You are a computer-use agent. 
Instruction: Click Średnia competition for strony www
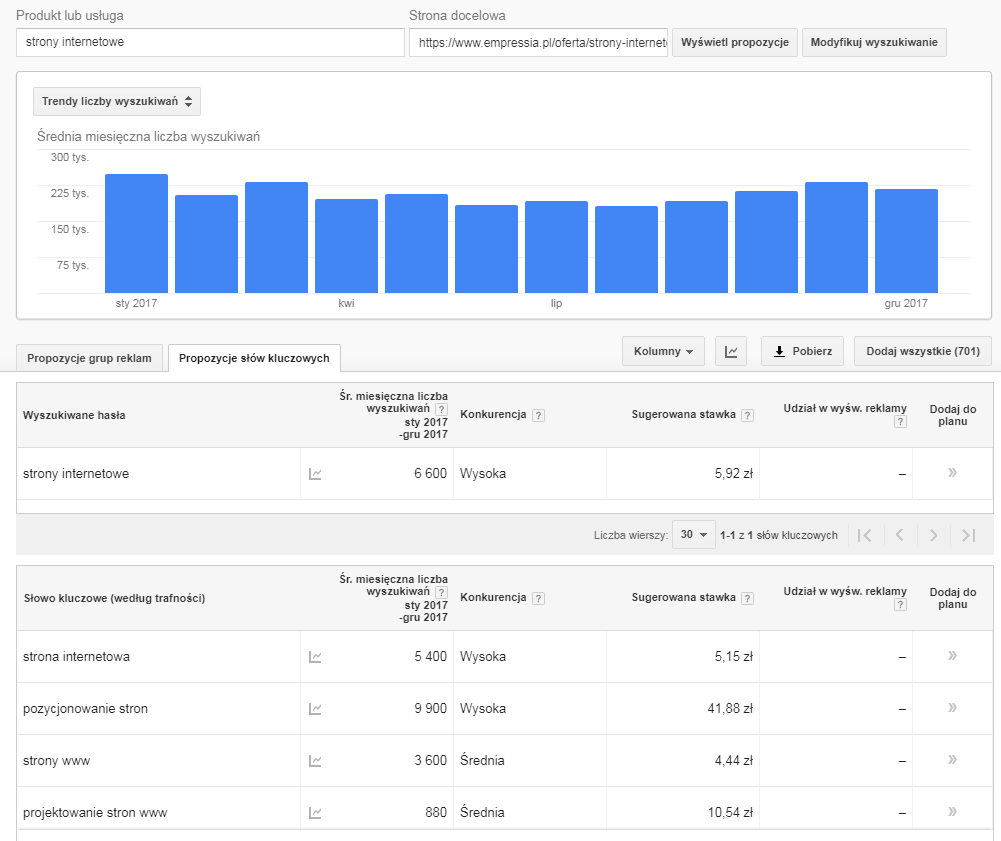pos(482,761)
